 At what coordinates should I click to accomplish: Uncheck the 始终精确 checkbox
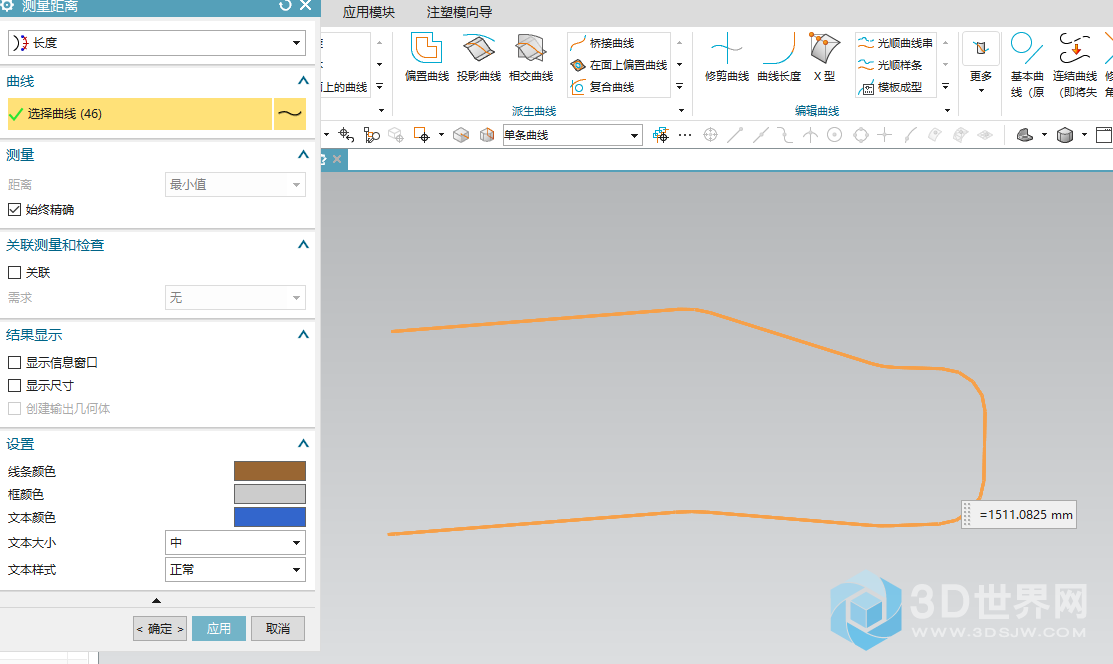click(14, 209)
